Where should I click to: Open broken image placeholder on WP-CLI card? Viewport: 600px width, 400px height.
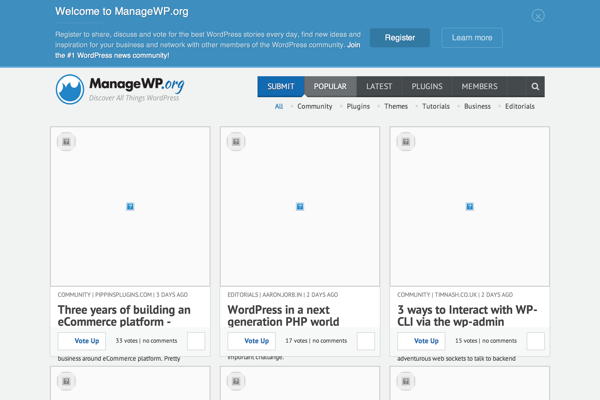click(470, 207)
